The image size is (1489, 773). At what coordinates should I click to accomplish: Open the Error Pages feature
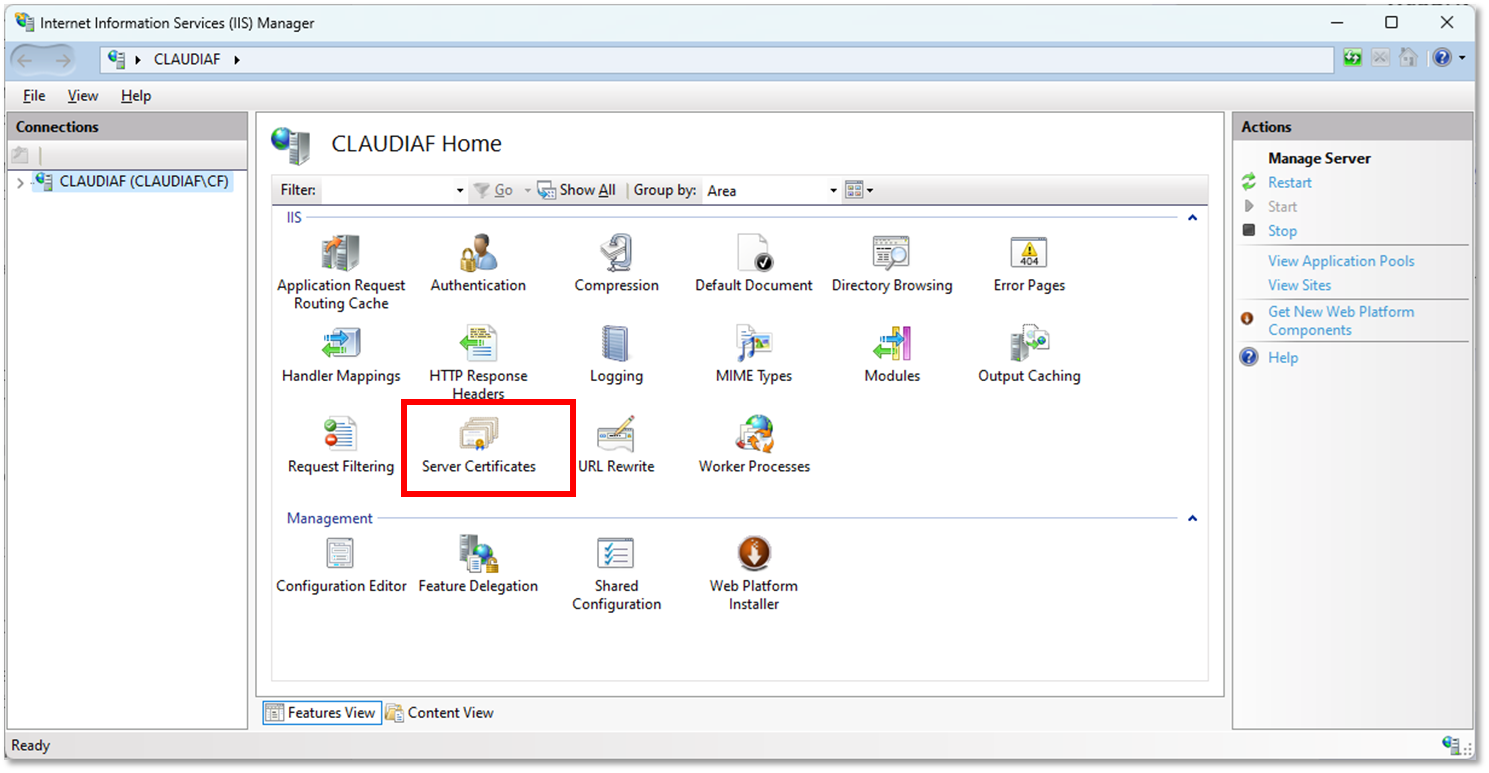(x=1028, y=264)
